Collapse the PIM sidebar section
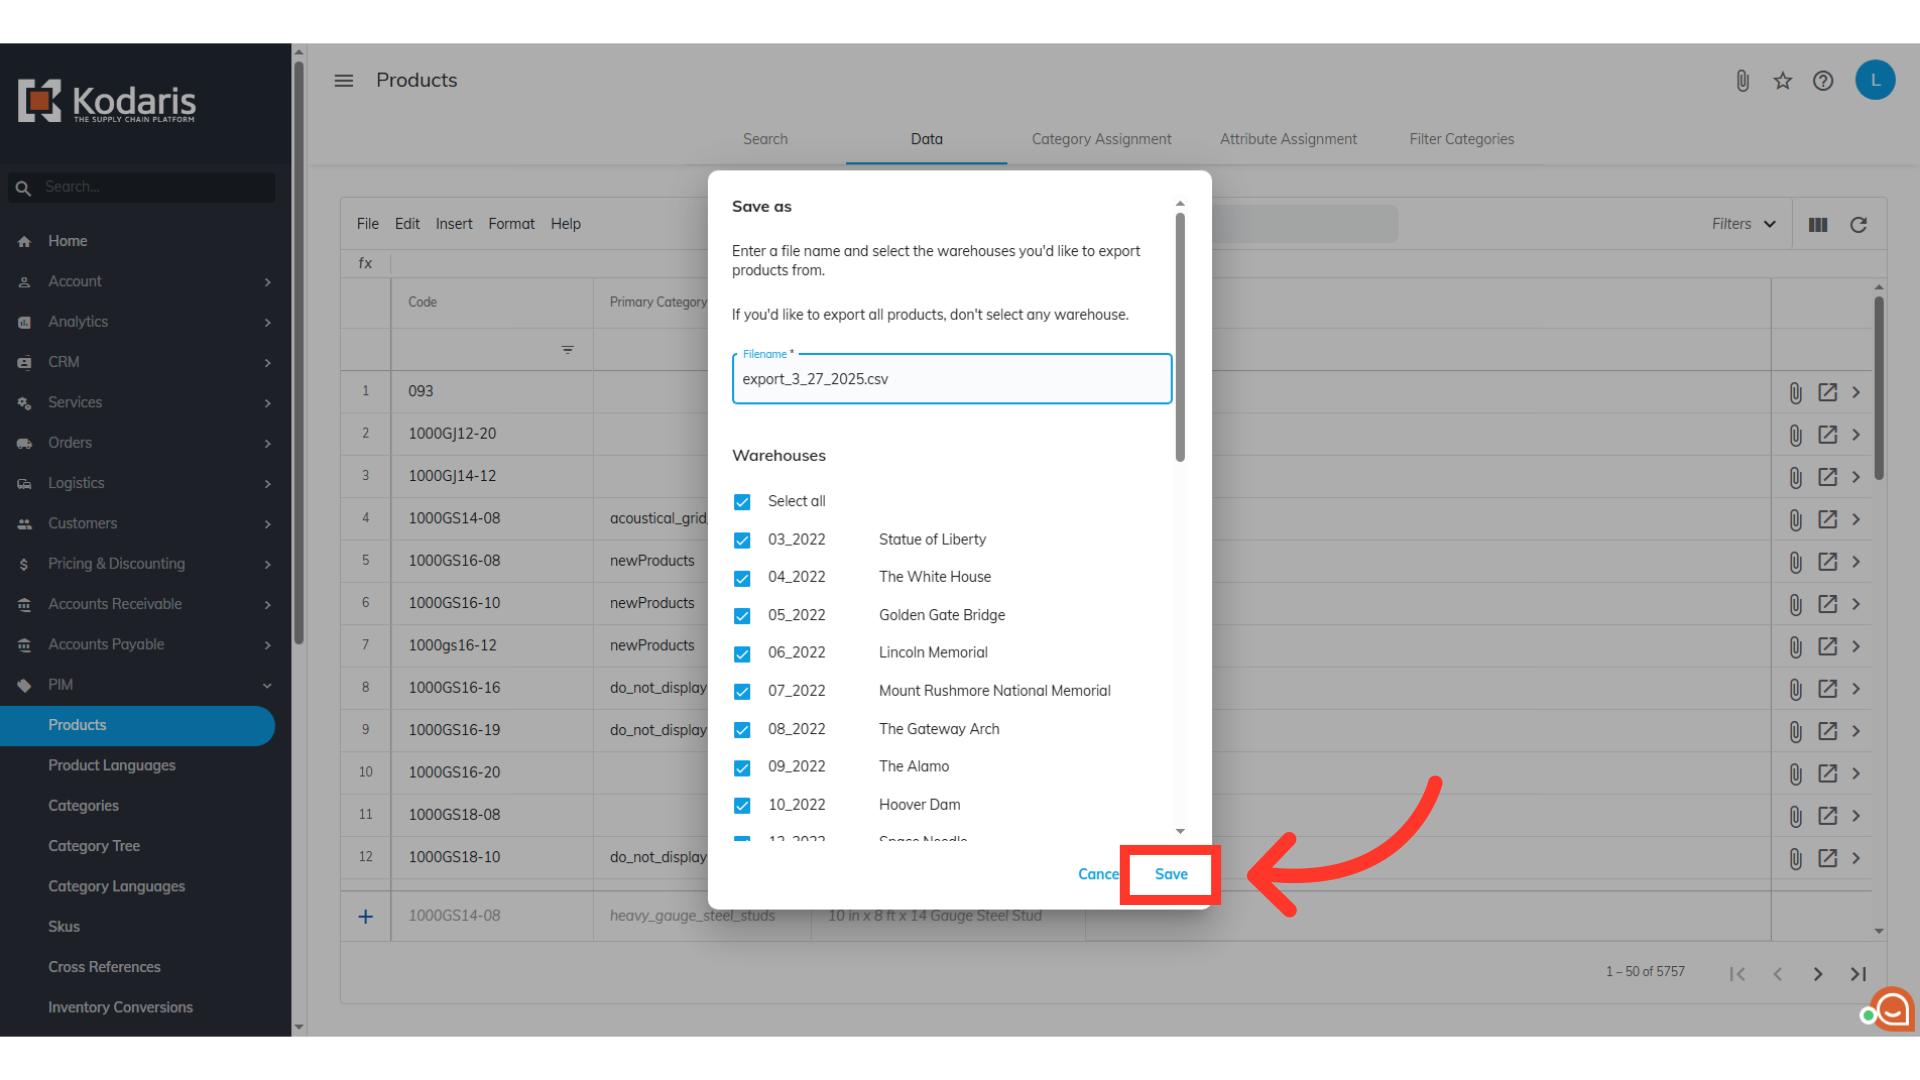 click(267, 685)
